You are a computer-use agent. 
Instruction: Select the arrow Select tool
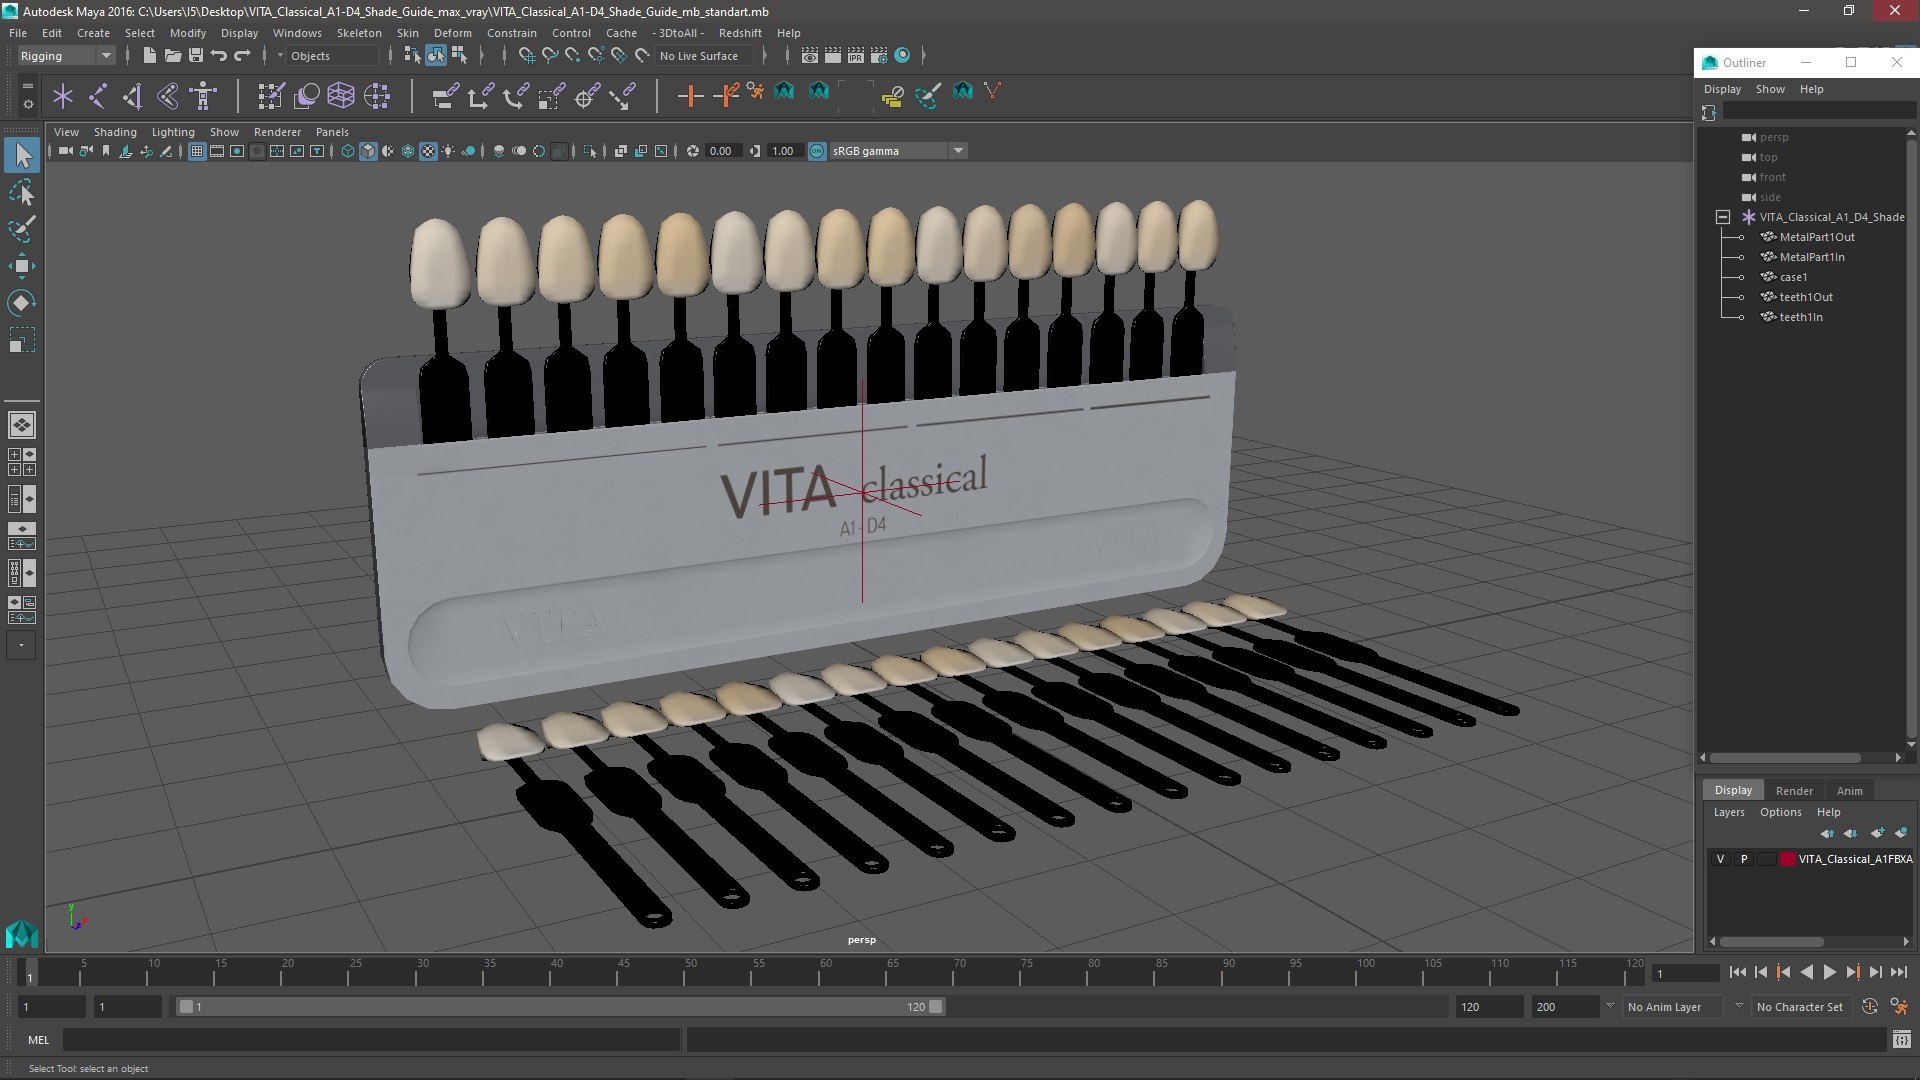click(22, 155)
